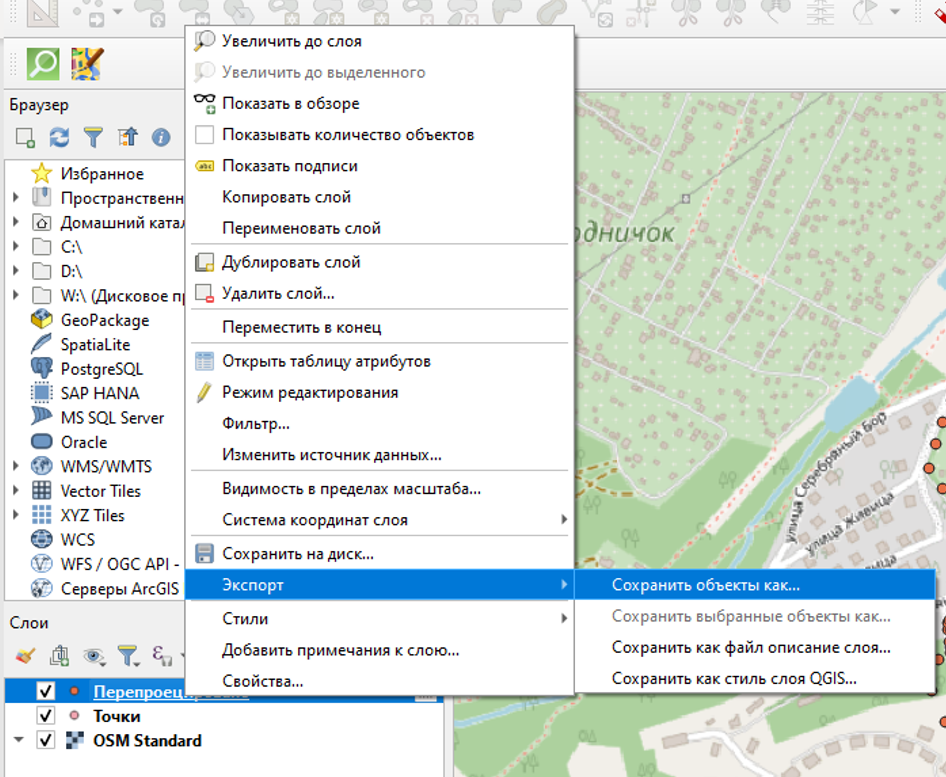Toggle the "Показывать количество объектов" checkbox
Image resolution: width=946 pixels, height=777 pixels.
point(204,135)
